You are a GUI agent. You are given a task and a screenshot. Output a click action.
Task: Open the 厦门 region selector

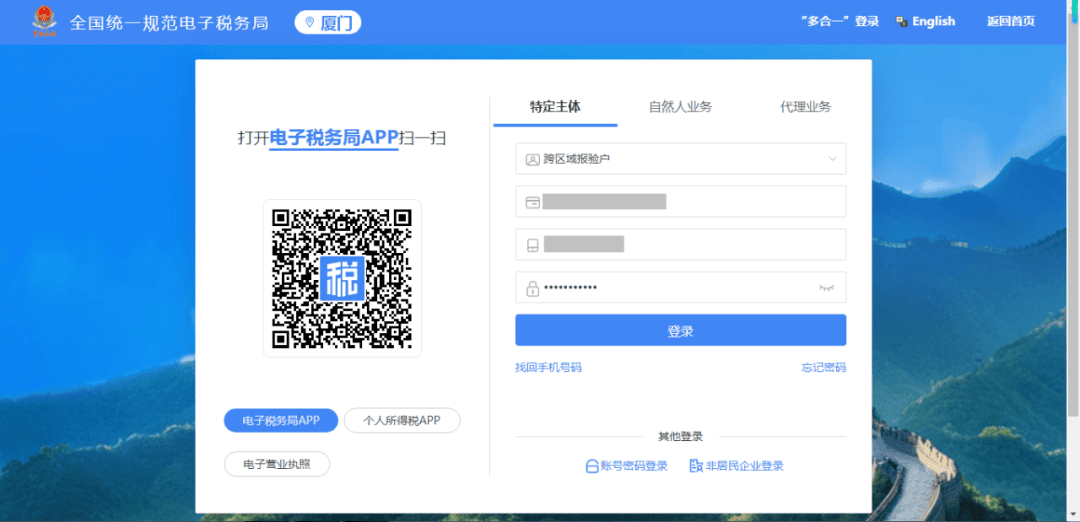click(x=328, y=22)
